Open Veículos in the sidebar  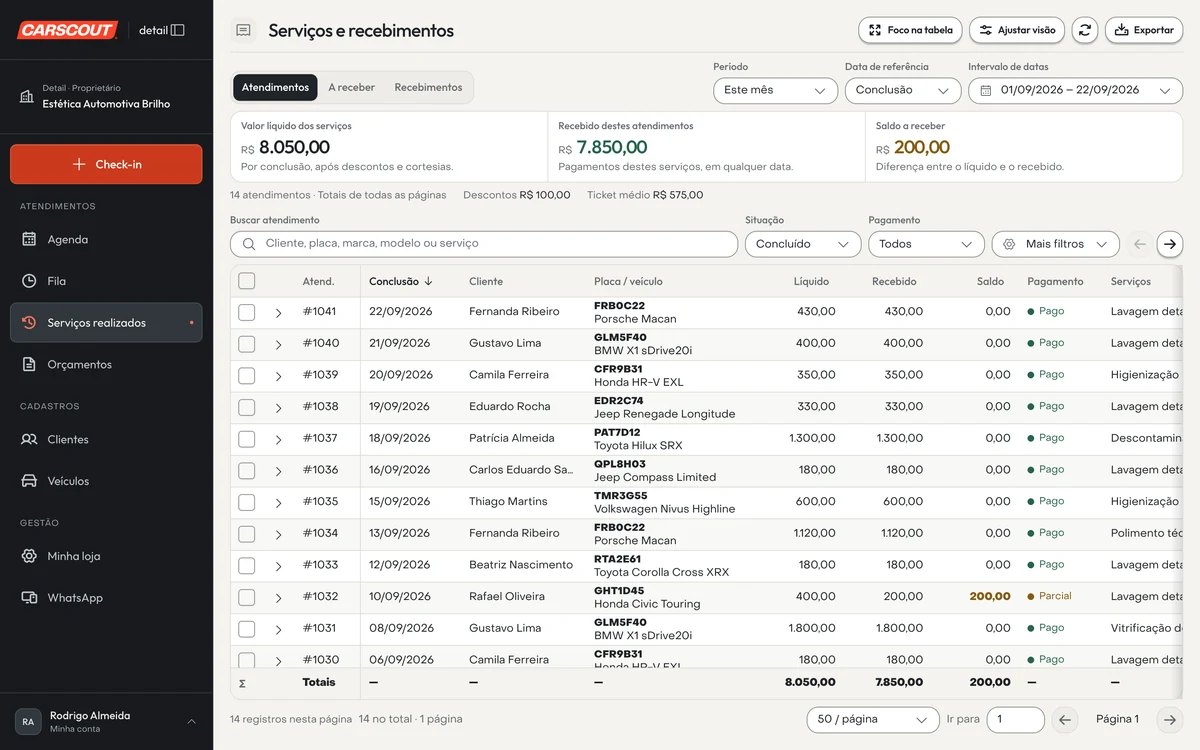tap(106, 481)
